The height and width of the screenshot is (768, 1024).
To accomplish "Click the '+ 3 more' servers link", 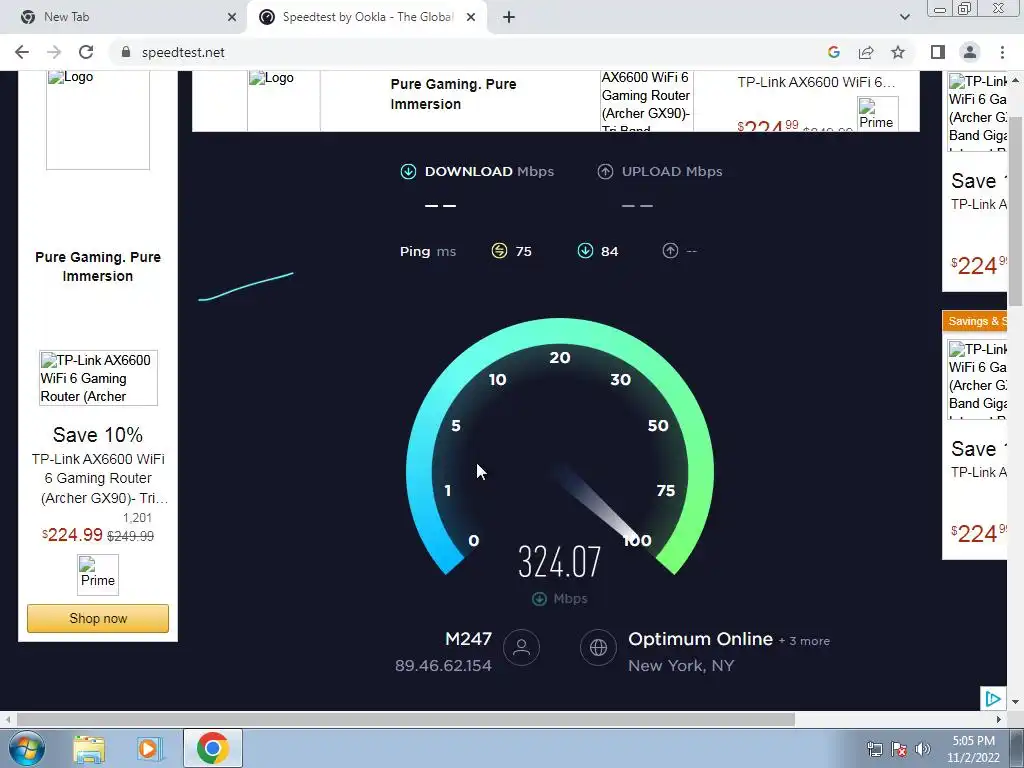I will 804,641.
